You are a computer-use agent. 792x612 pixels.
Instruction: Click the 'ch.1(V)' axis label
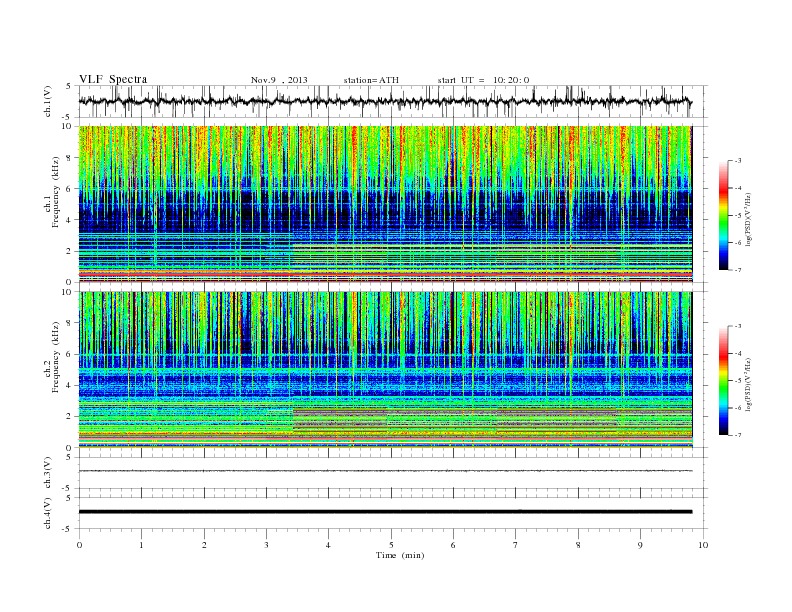point(48,101)
